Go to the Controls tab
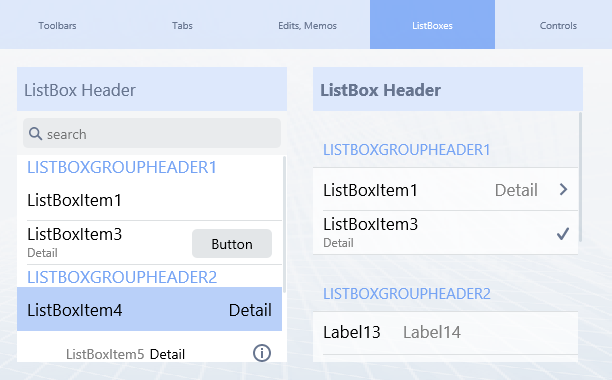612x380 pixels. (558, 25)
